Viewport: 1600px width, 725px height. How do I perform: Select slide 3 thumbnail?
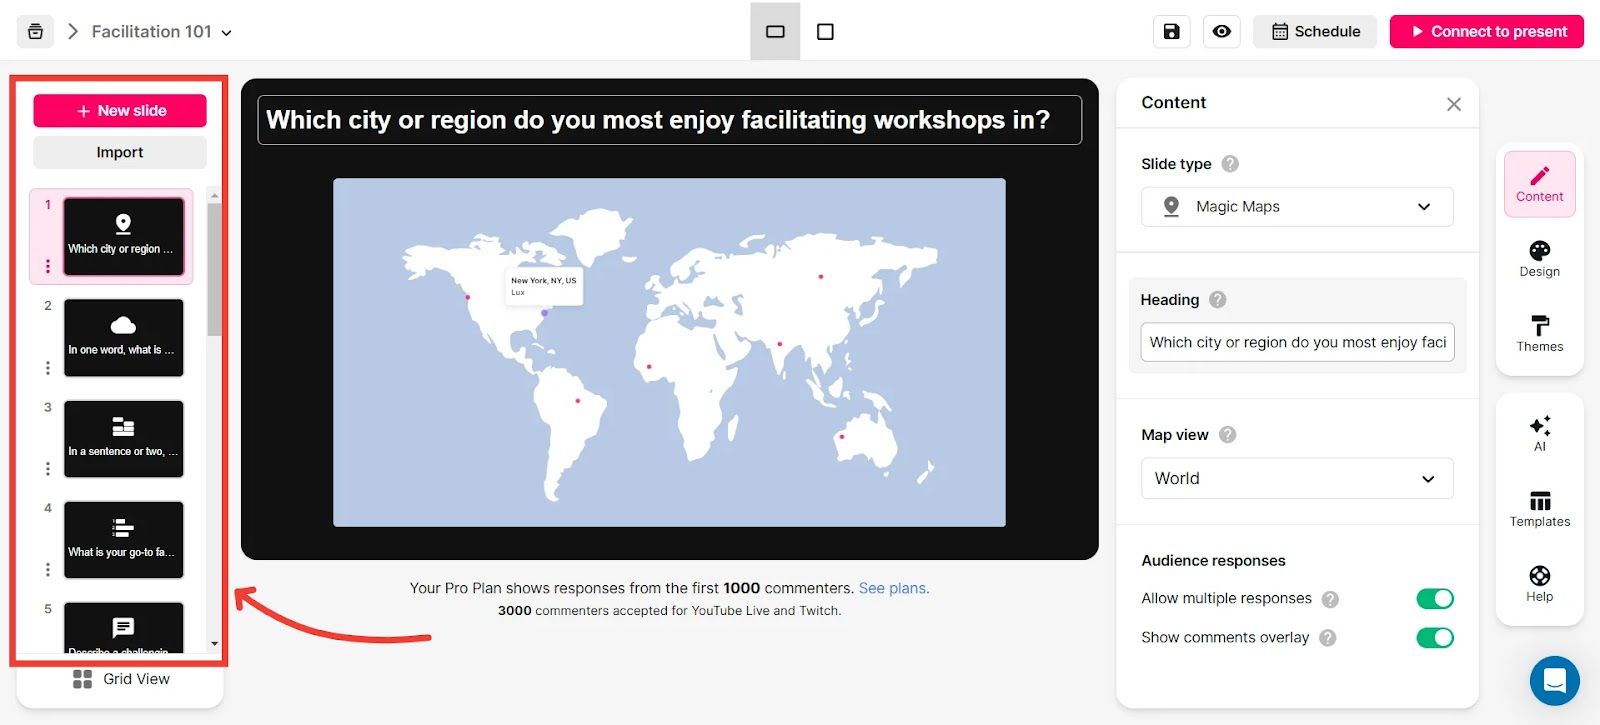(123, 439)
